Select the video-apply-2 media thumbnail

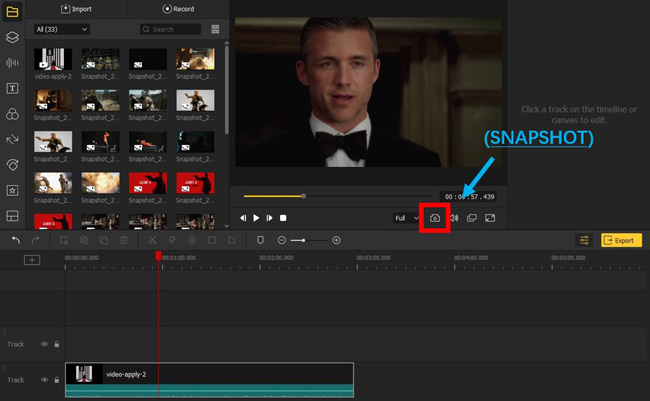[x=53, y=59]
